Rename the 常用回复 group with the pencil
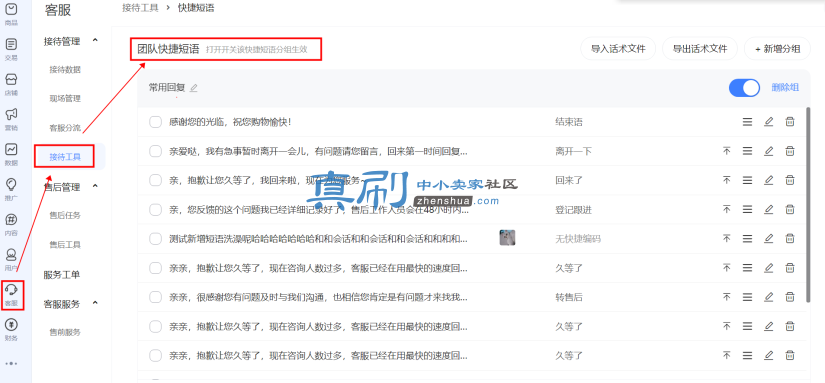The width and height of the screenshot is (825, 383). coord(194,88)
